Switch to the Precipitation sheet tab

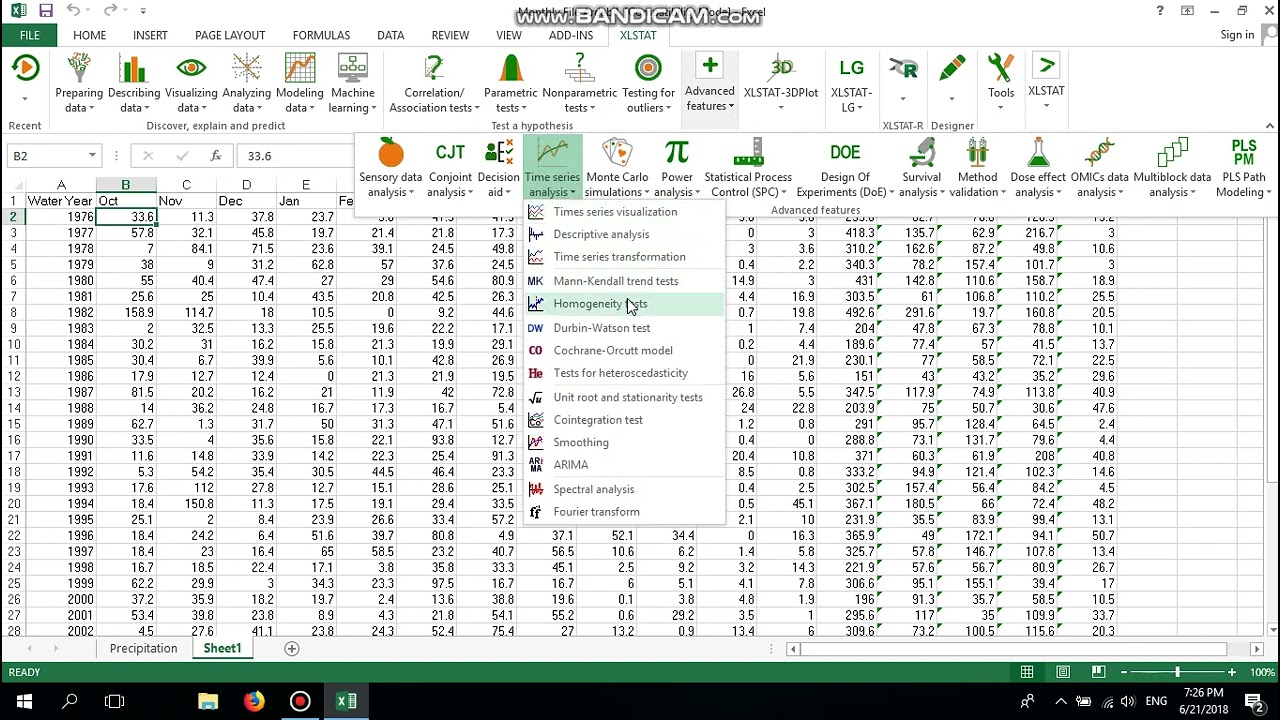pos(143,649)
